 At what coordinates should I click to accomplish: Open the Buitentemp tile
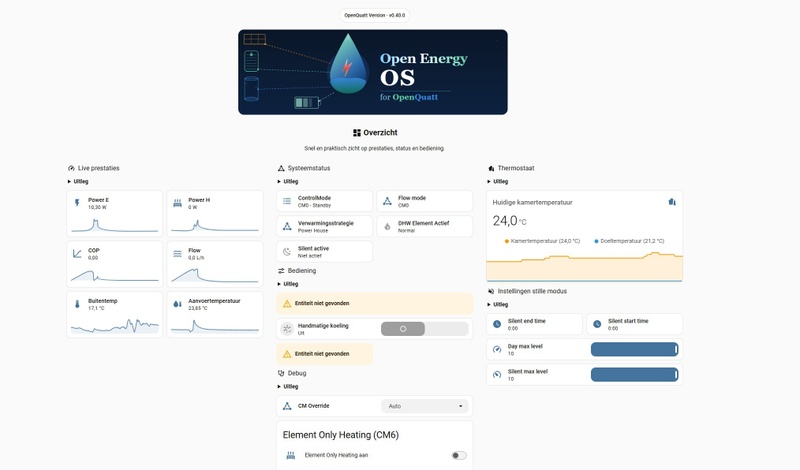pos(115,315)
